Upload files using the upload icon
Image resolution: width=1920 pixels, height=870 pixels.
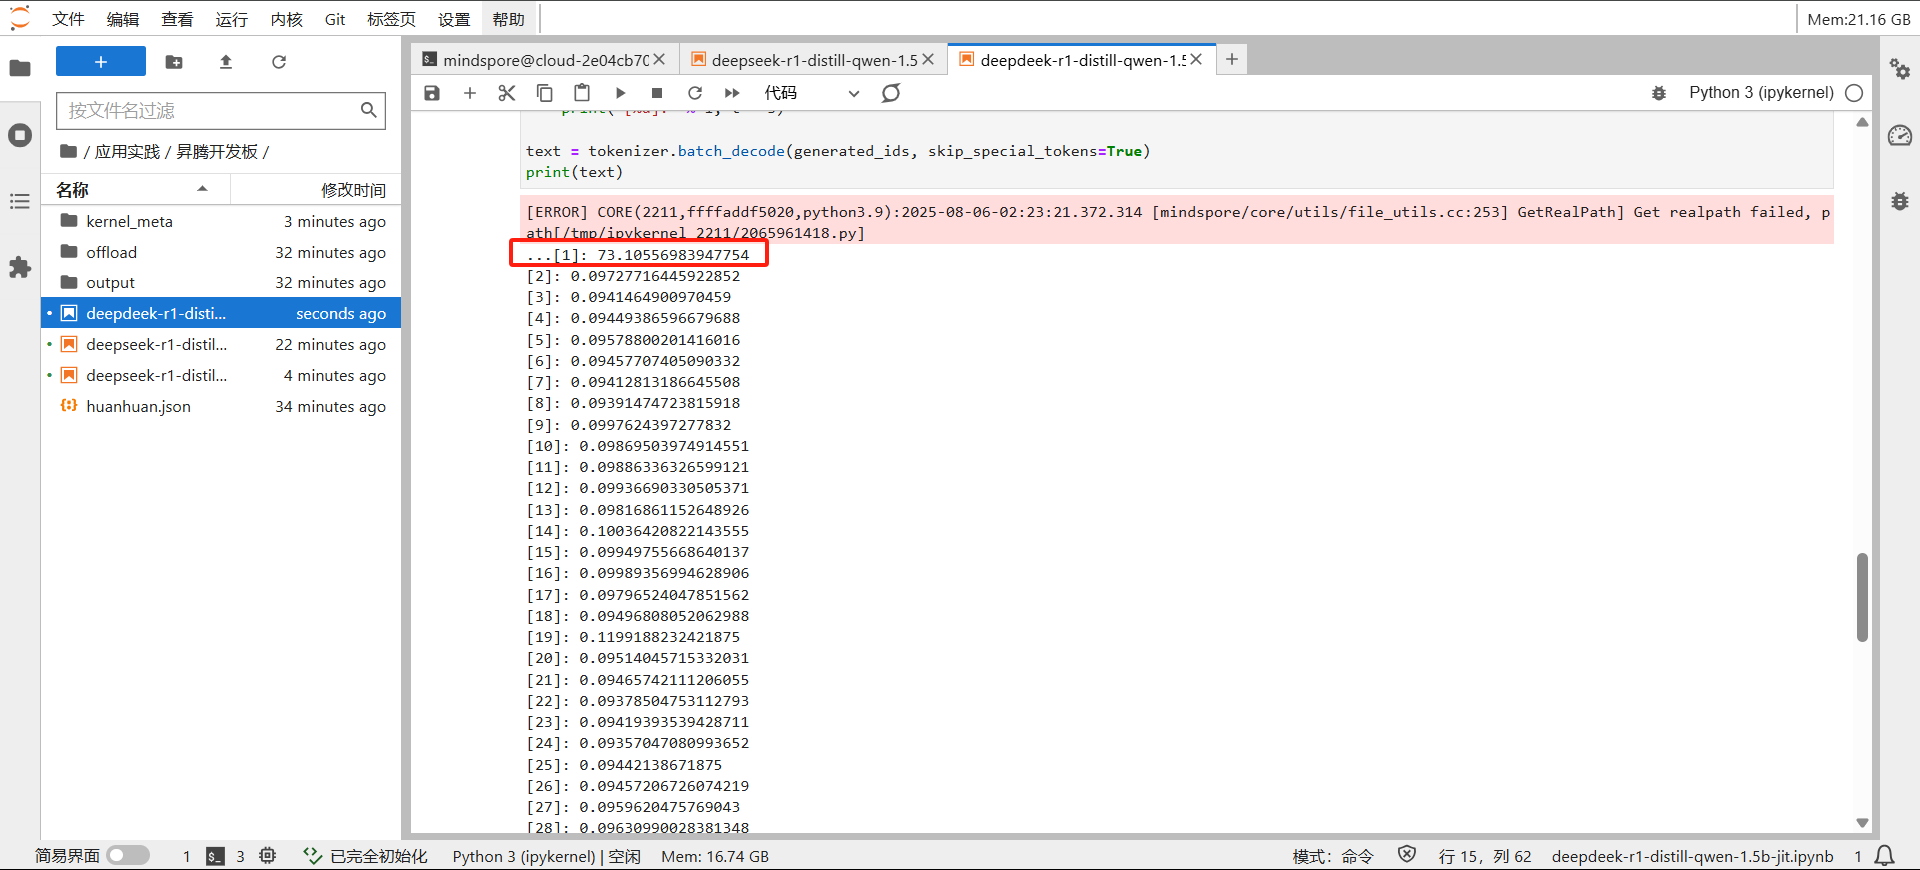click(x=226, y=62)
